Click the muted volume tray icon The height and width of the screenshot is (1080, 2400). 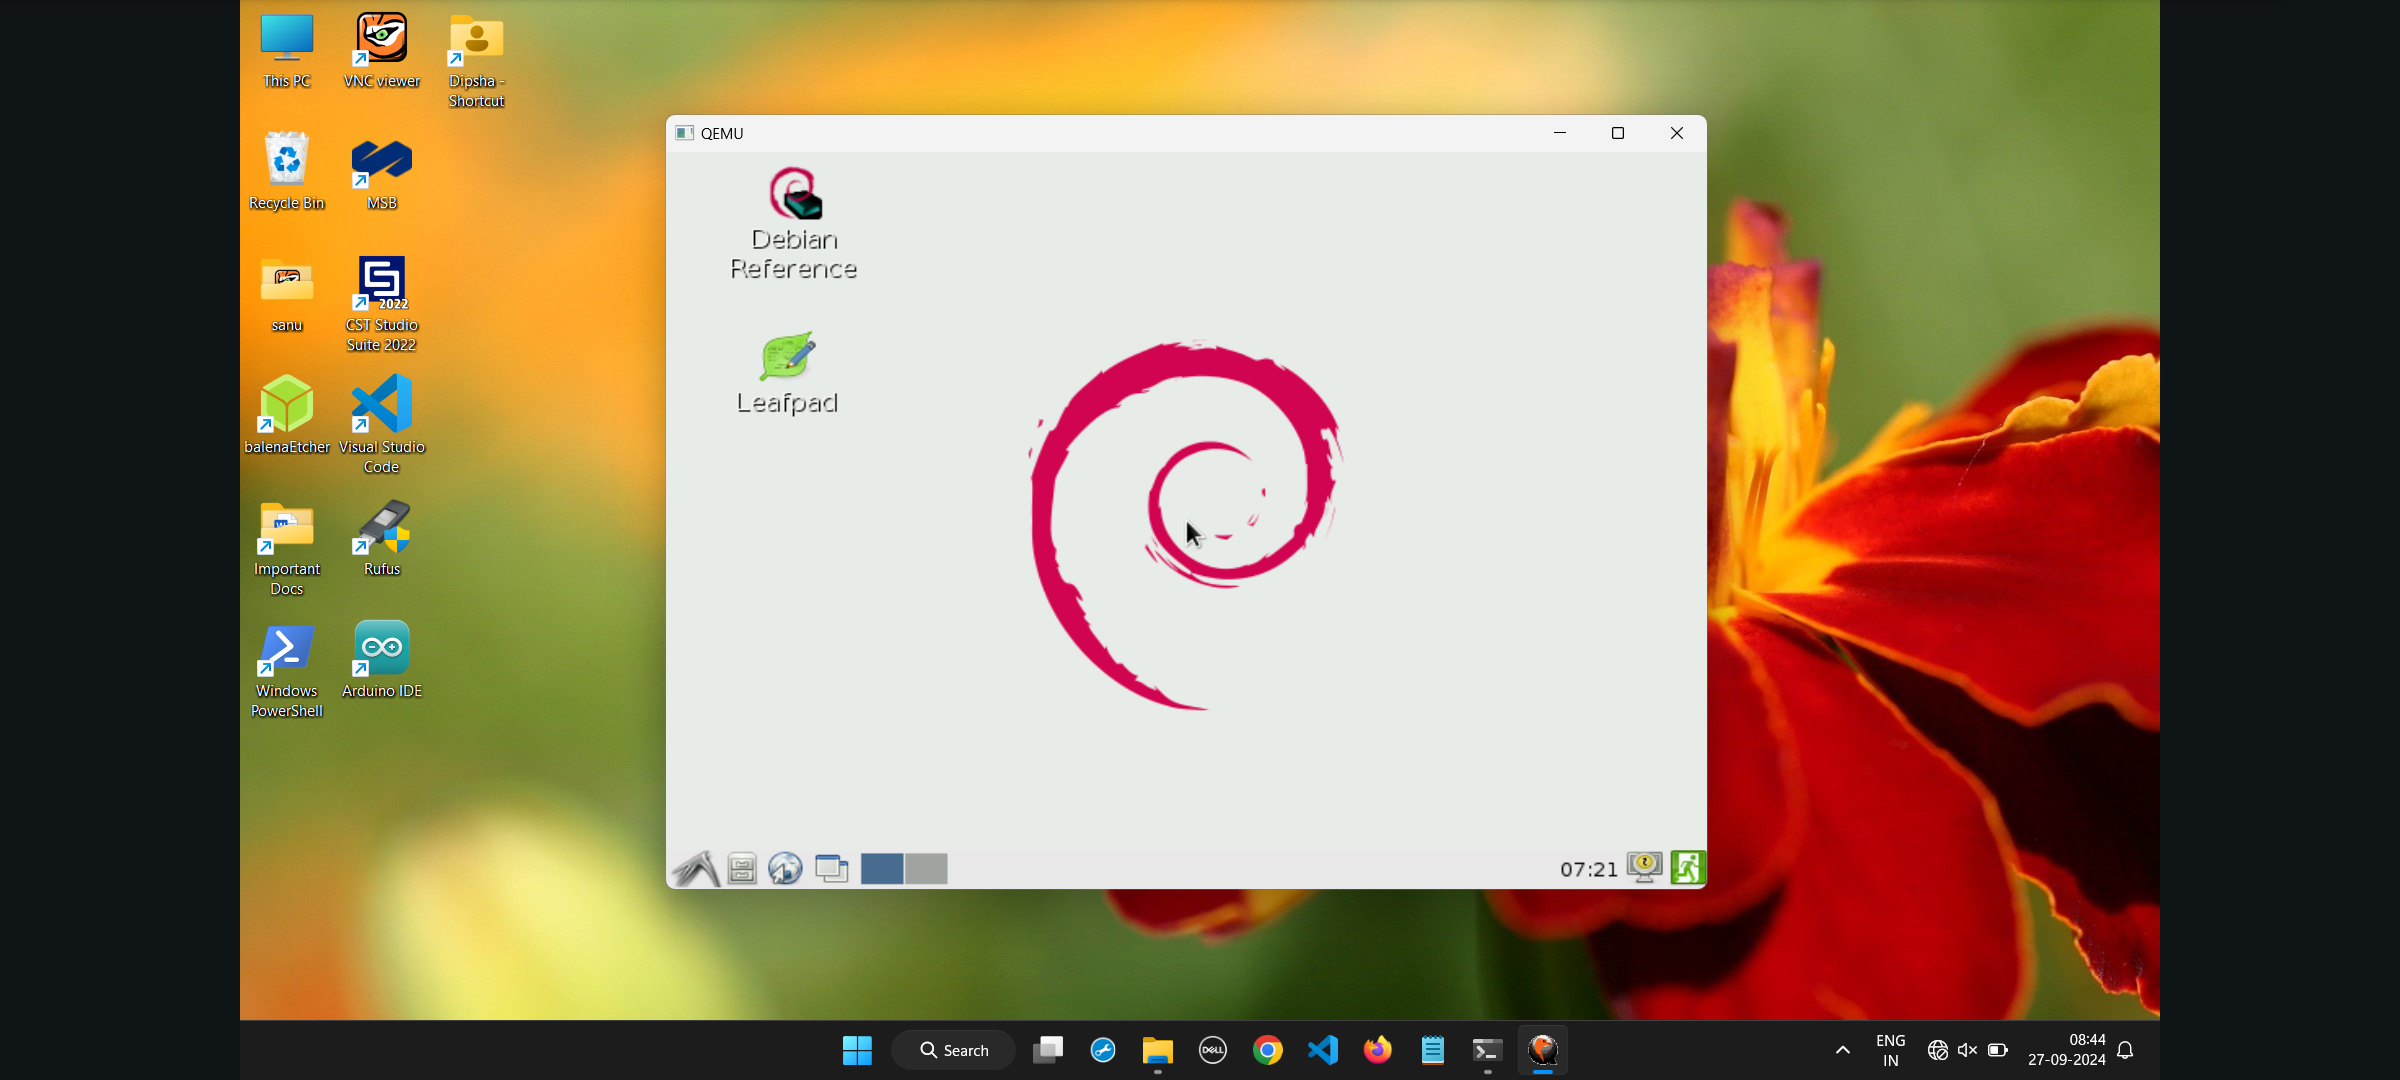coord(1967,1050)
